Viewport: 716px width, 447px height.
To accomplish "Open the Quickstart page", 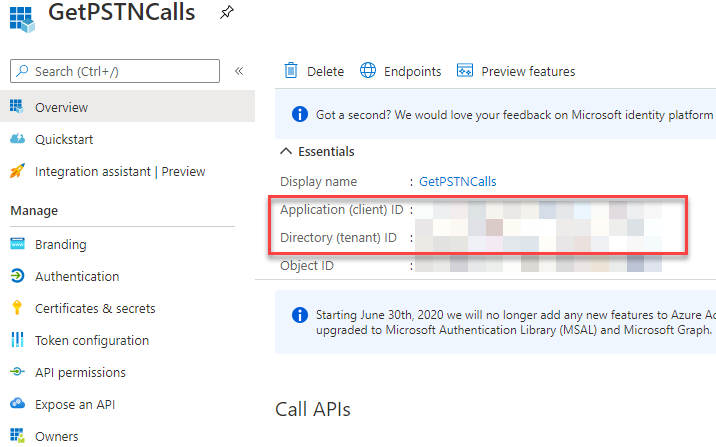I will click(x=64, y=139).
